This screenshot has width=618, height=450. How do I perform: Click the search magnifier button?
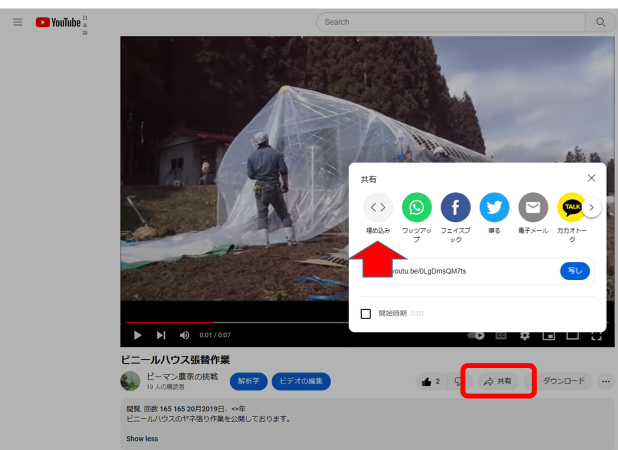tap(600, 22)
